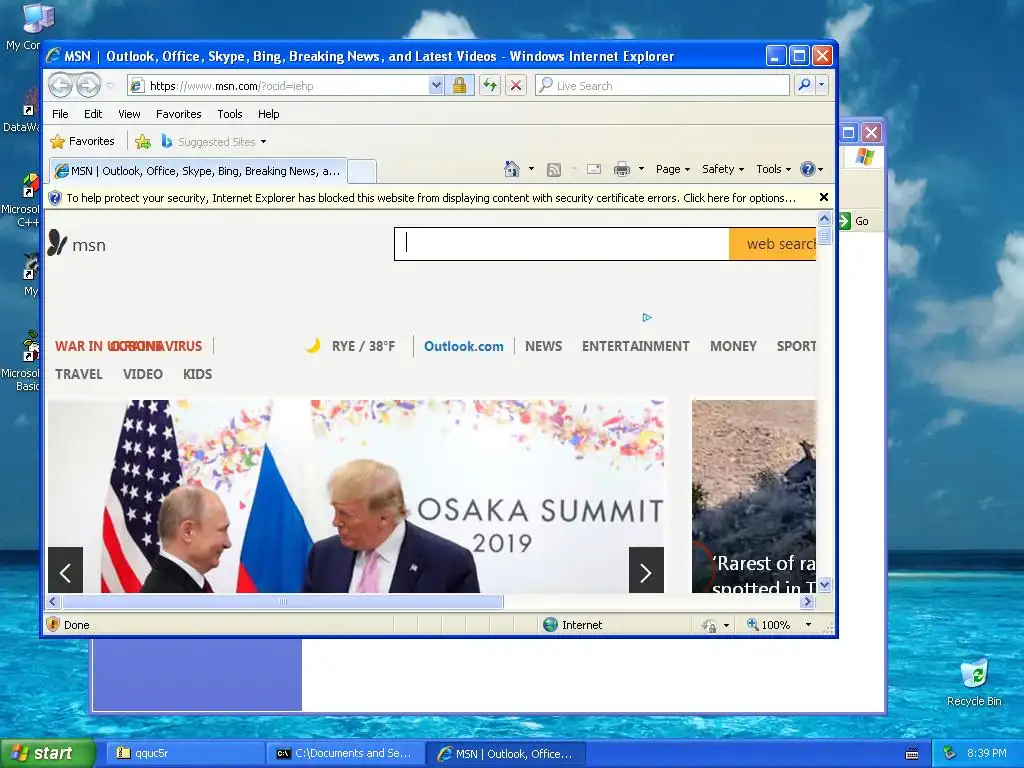Click the horizontal scrollbar thumb

tap(282, 601)
